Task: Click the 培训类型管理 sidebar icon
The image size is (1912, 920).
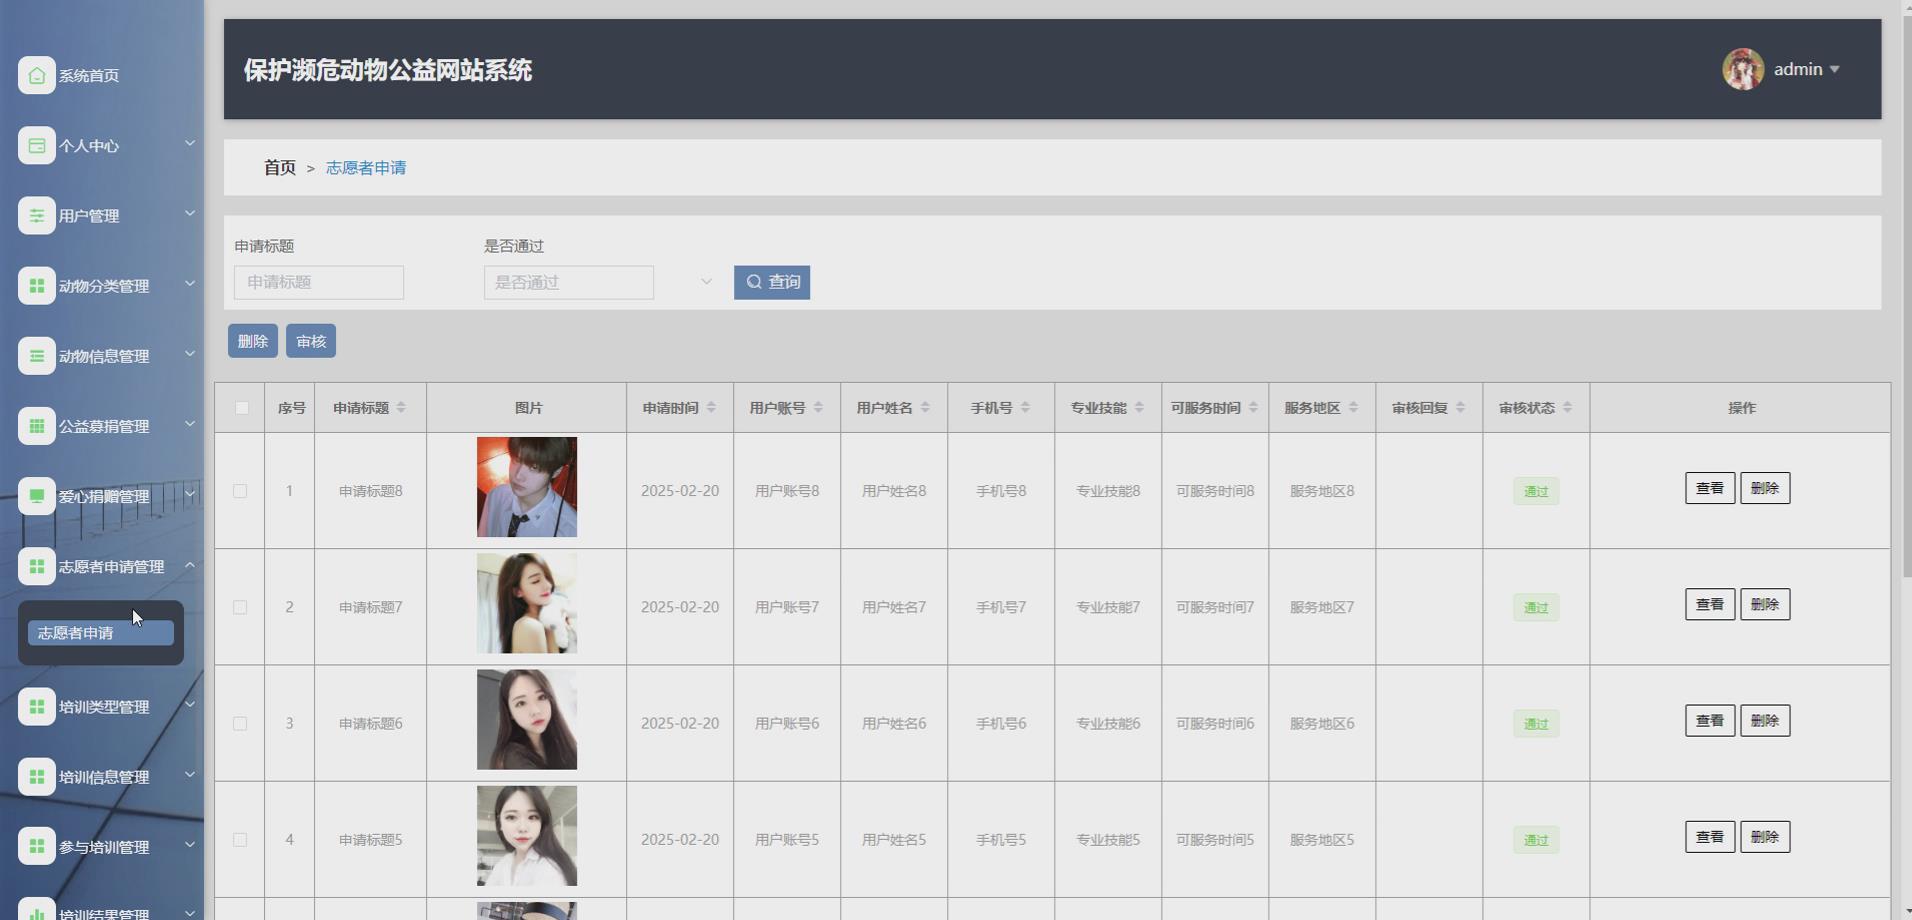Action: [x=37, y=706]
